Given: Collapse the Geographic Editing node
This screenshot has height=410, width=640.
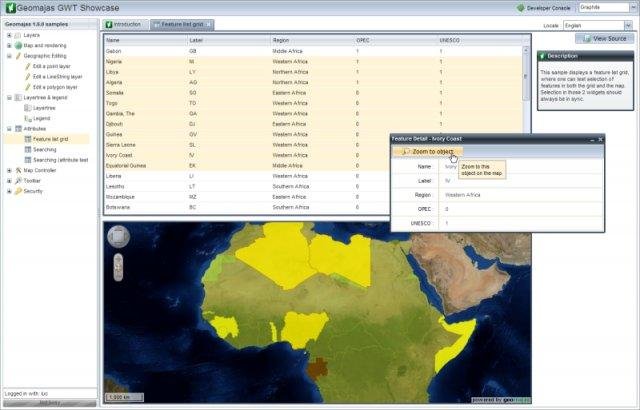Looking at the screenshot, I should pyautogui.click(x=9, y=56).
